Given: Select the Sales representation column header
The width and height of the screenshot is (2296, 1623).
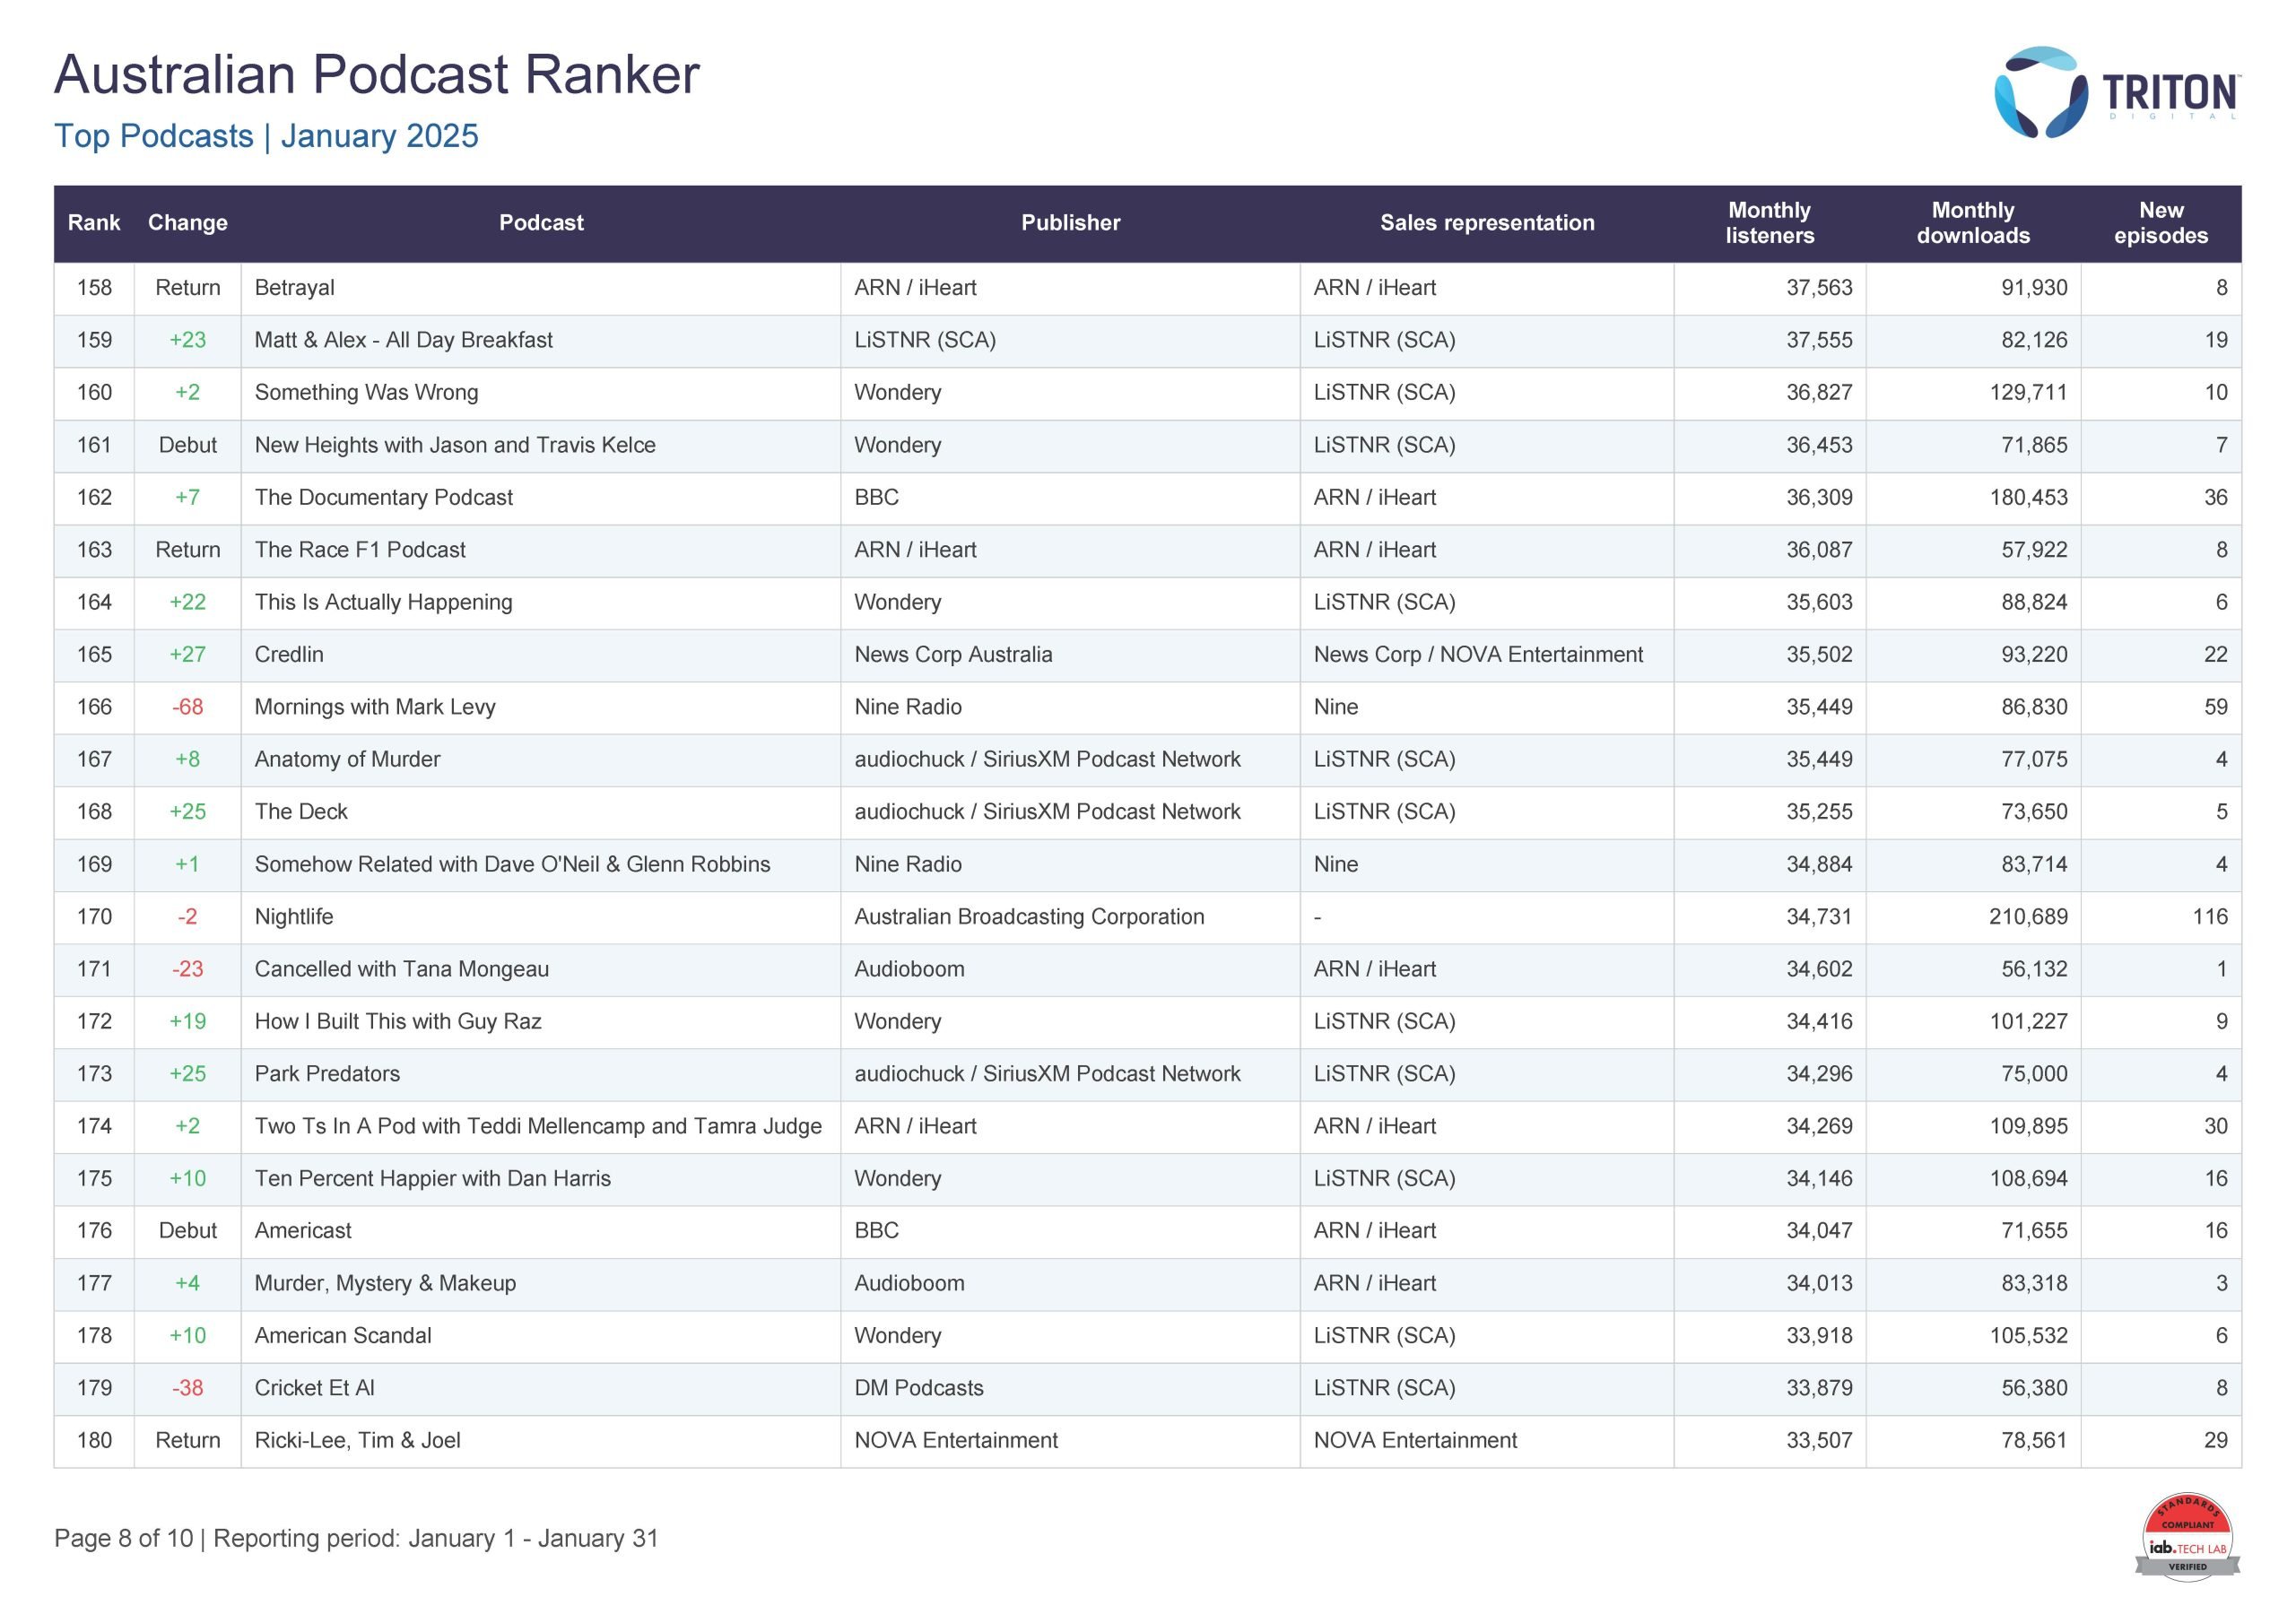Looking at the screenshot, I should [x=1487, y=223].
